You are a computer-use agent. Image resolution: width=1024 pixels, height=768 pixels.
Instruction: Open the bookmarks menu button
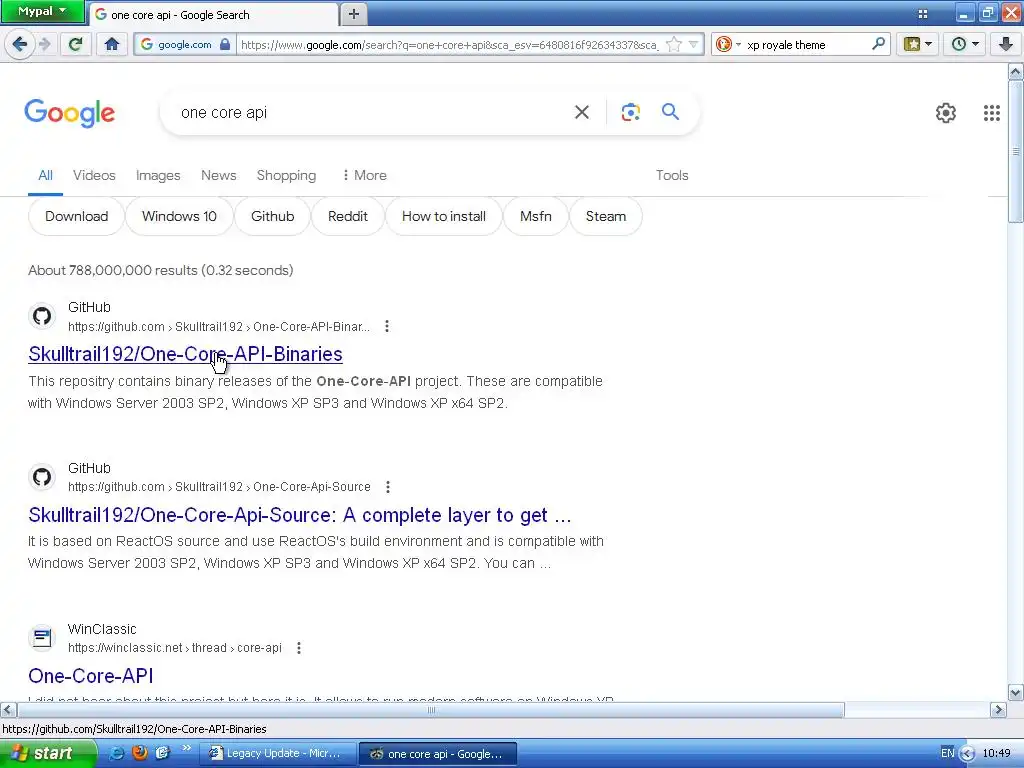[918, 44]
